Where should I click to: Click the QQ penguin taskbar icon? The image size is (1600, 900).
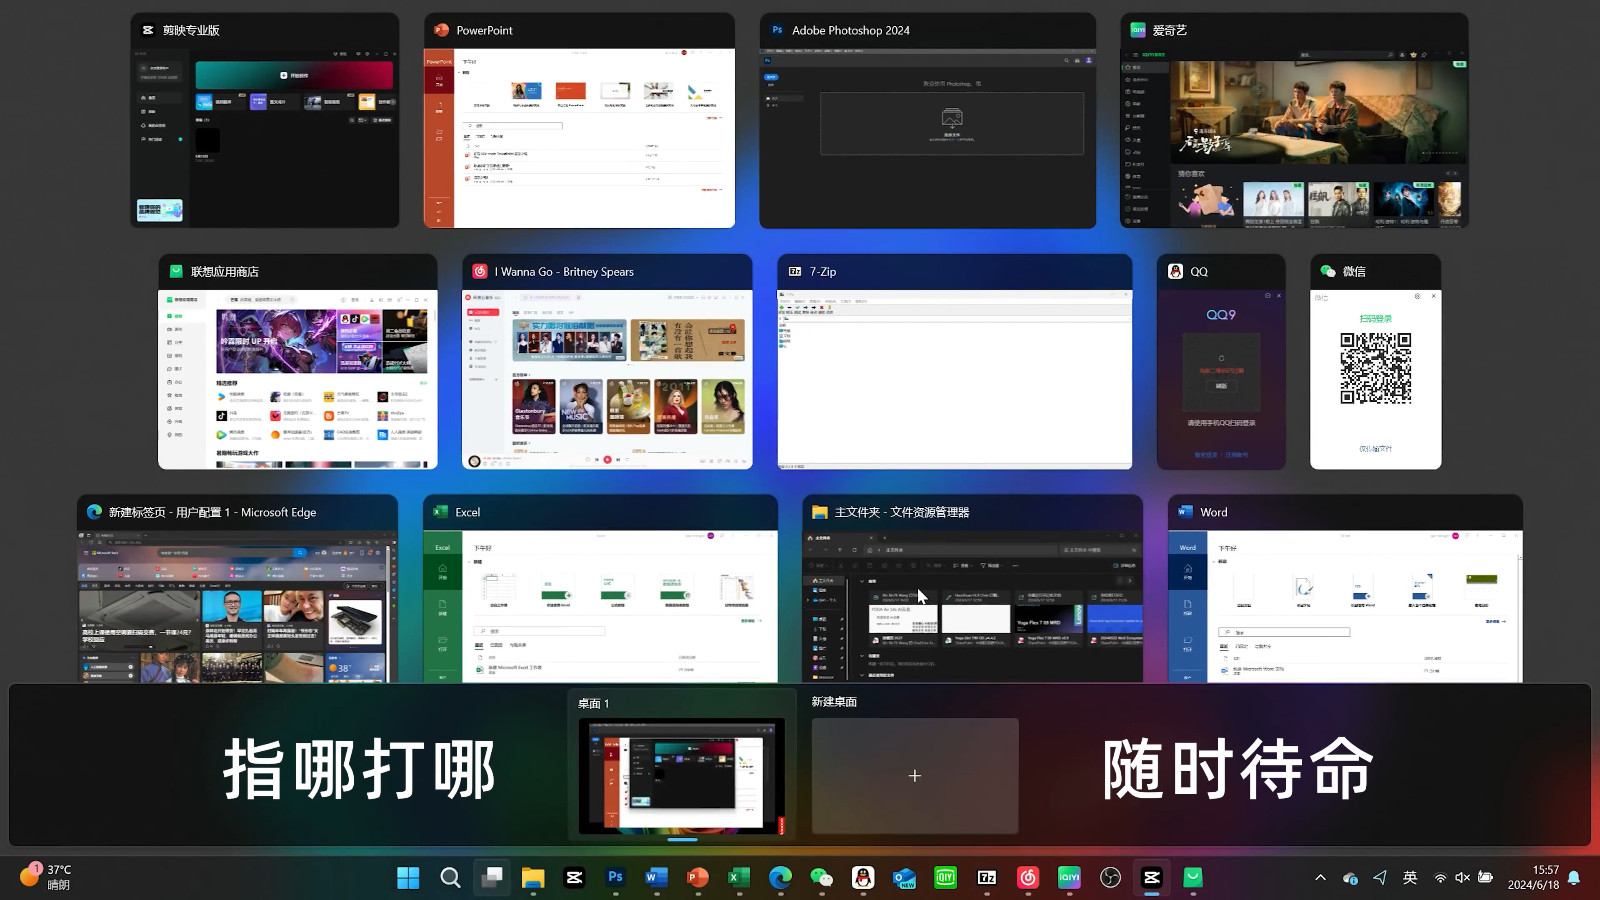click(x=863, y=878)
